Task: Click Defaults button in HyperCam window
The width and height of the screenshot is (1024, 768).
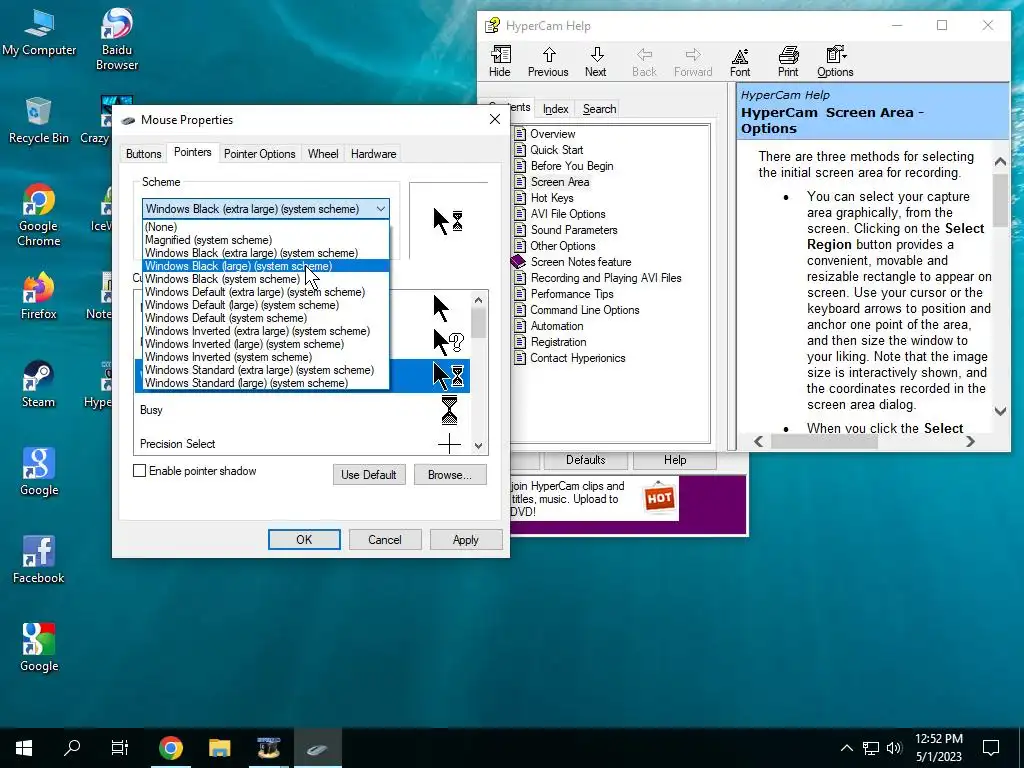Action: pyautogui.click(x=586, y=460)
